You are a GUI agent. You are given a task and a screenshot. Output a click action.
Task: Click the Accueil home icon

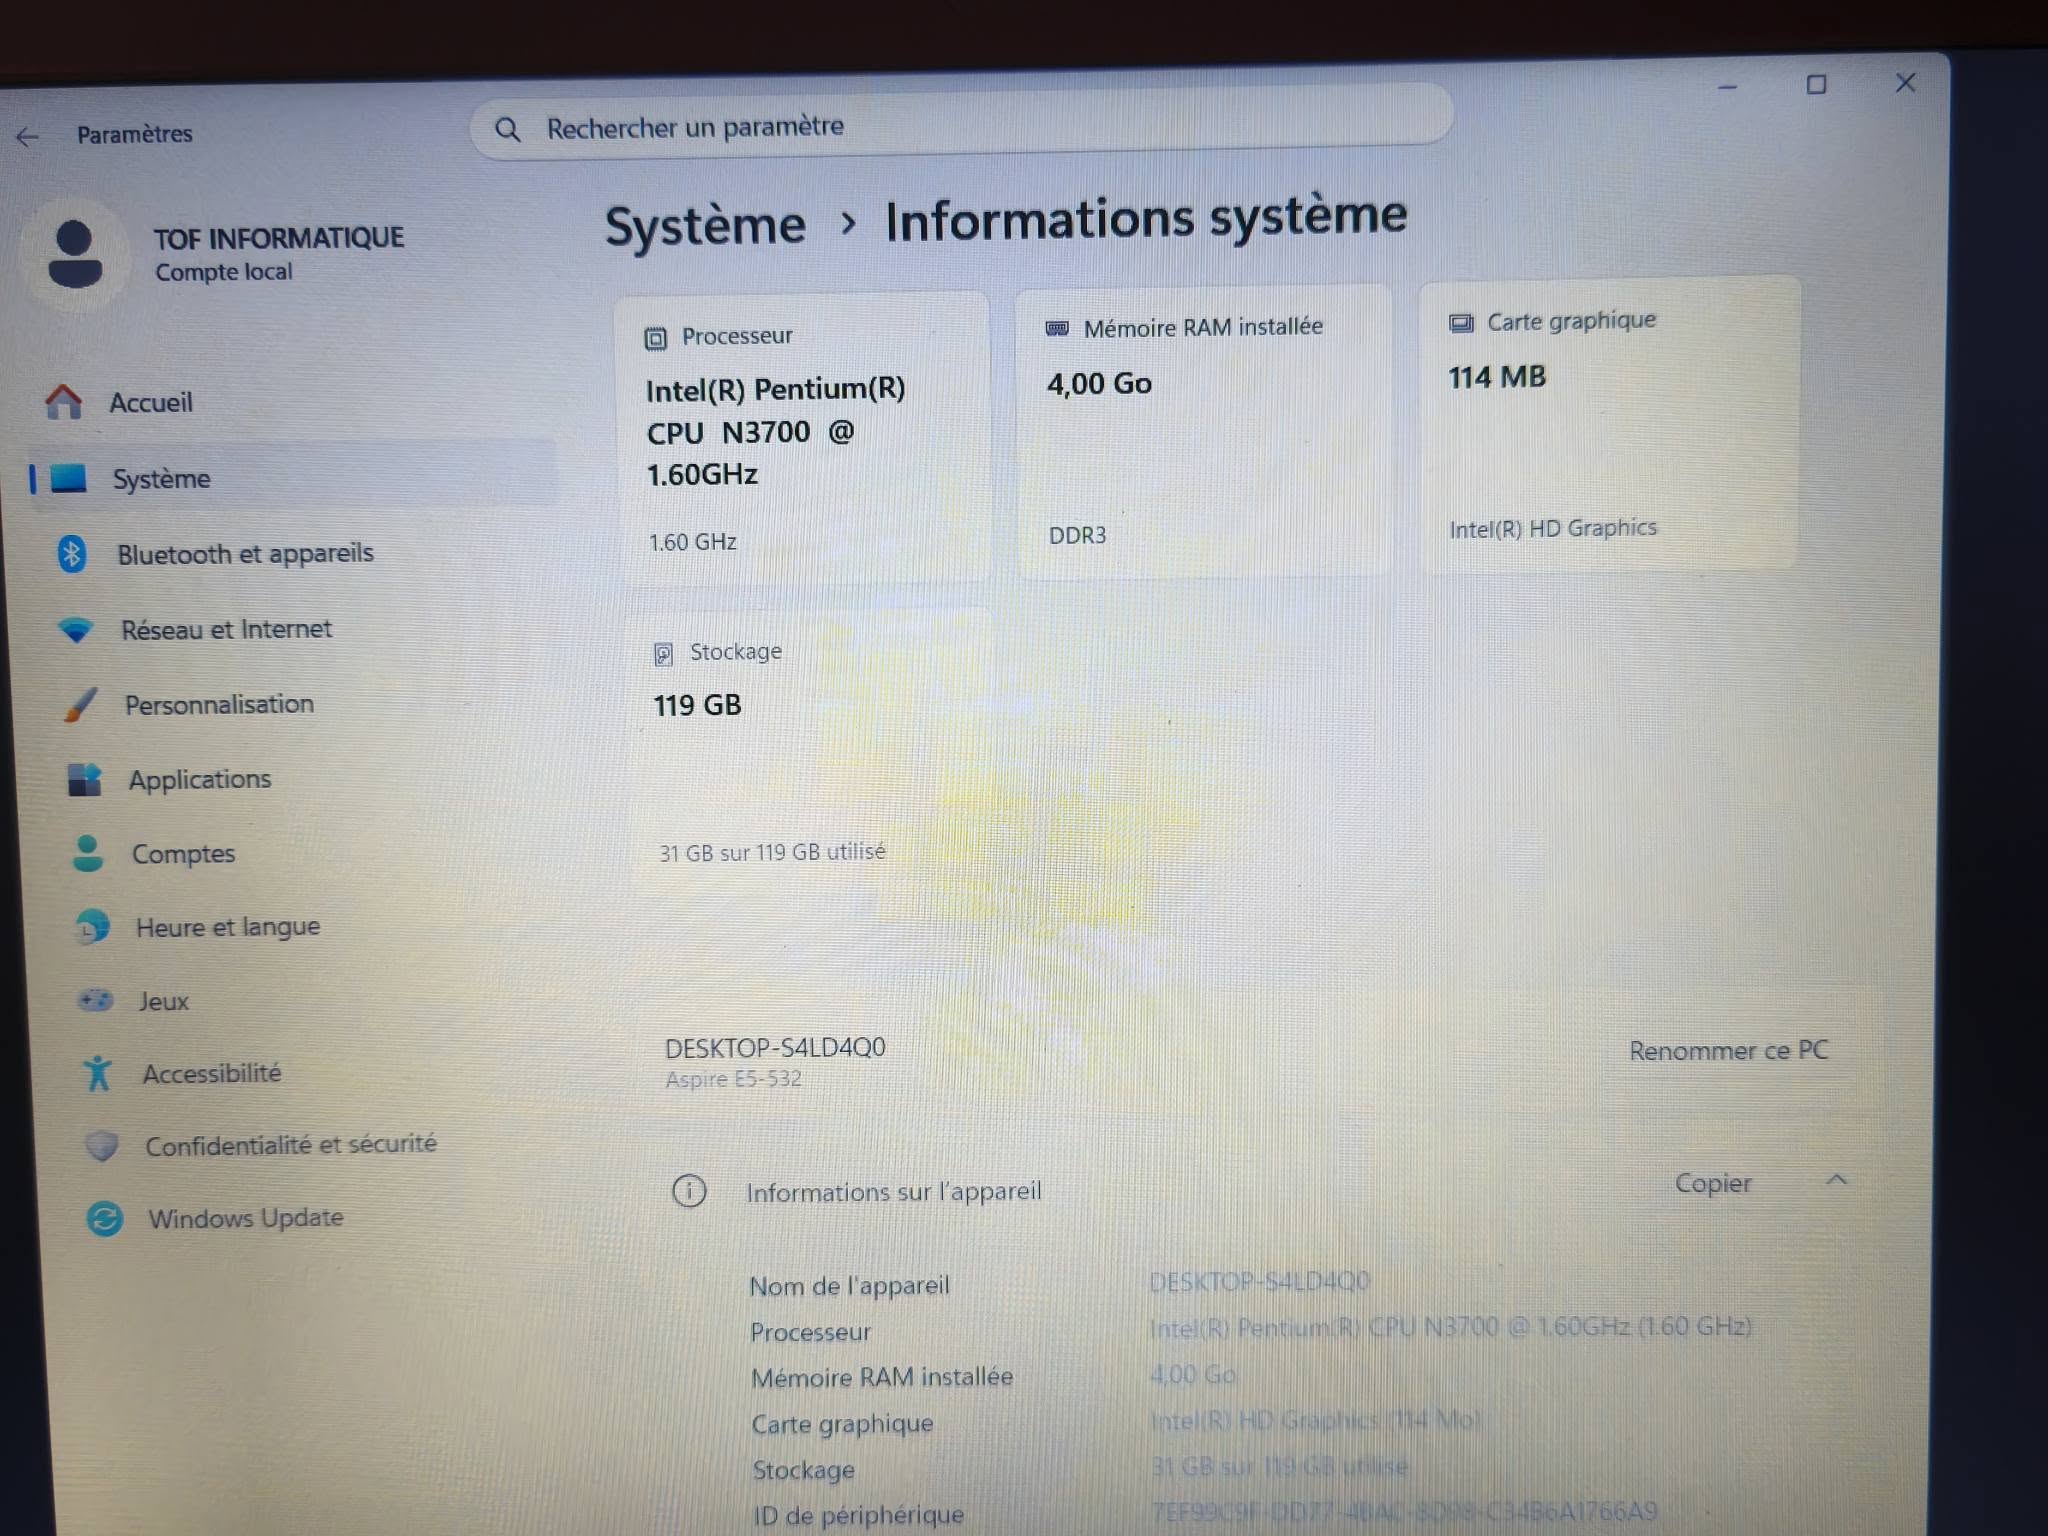[64, 402]
